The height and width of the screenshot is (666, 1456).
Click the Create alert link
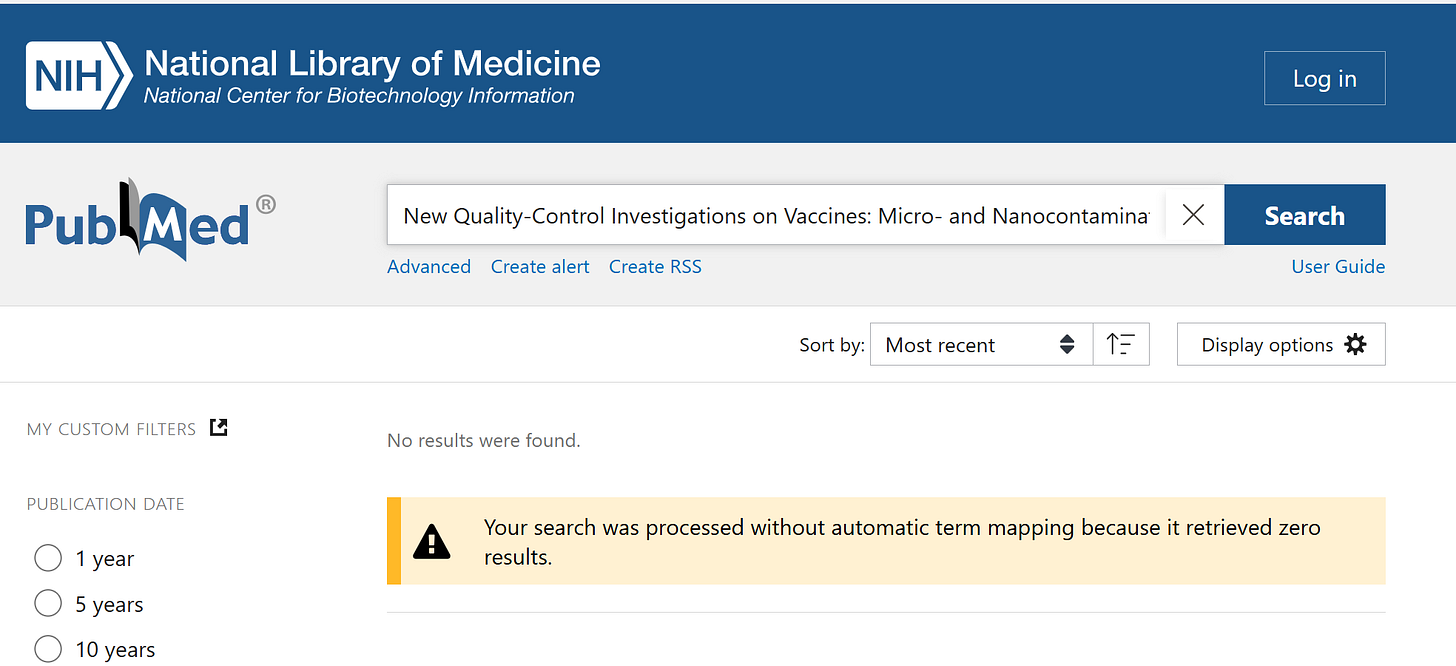(x=540, y=267)
